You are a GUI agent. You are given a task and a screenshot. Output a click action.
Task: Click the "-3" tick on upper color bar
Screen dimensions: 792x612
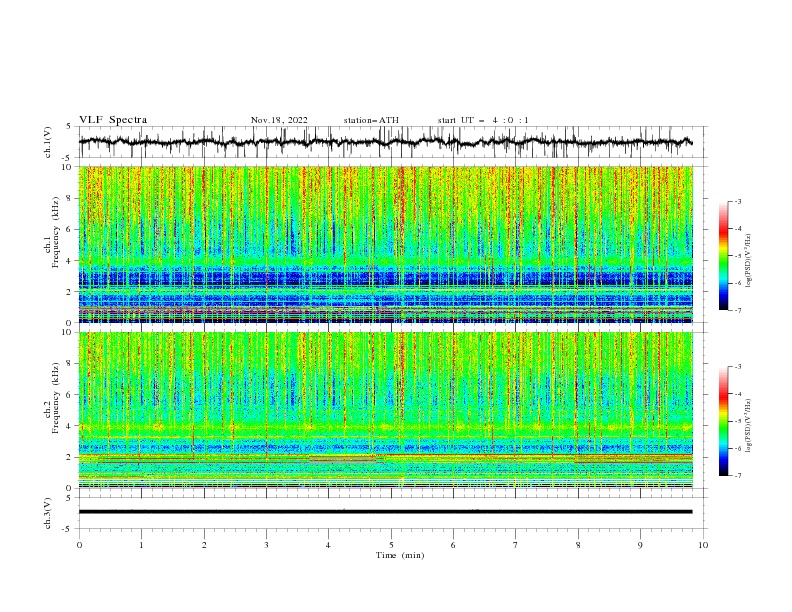pyautogui.click(x=738, y=201)
